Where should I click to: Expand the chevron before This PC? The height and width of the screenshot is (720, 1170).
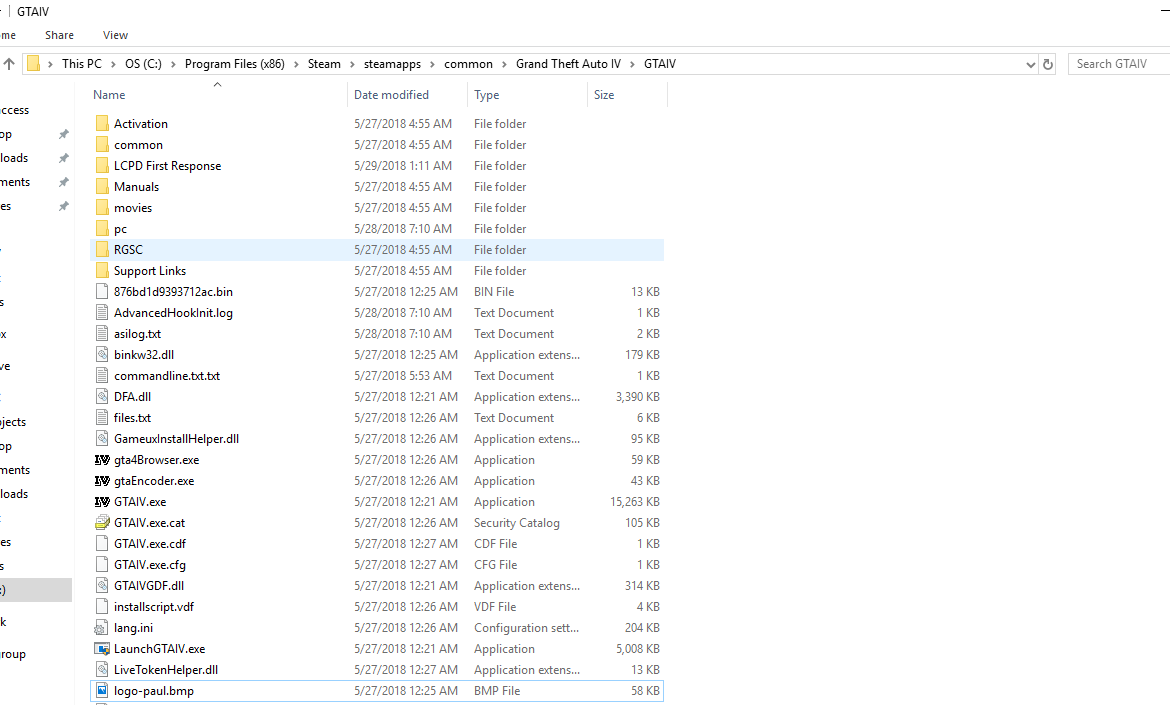51,64
